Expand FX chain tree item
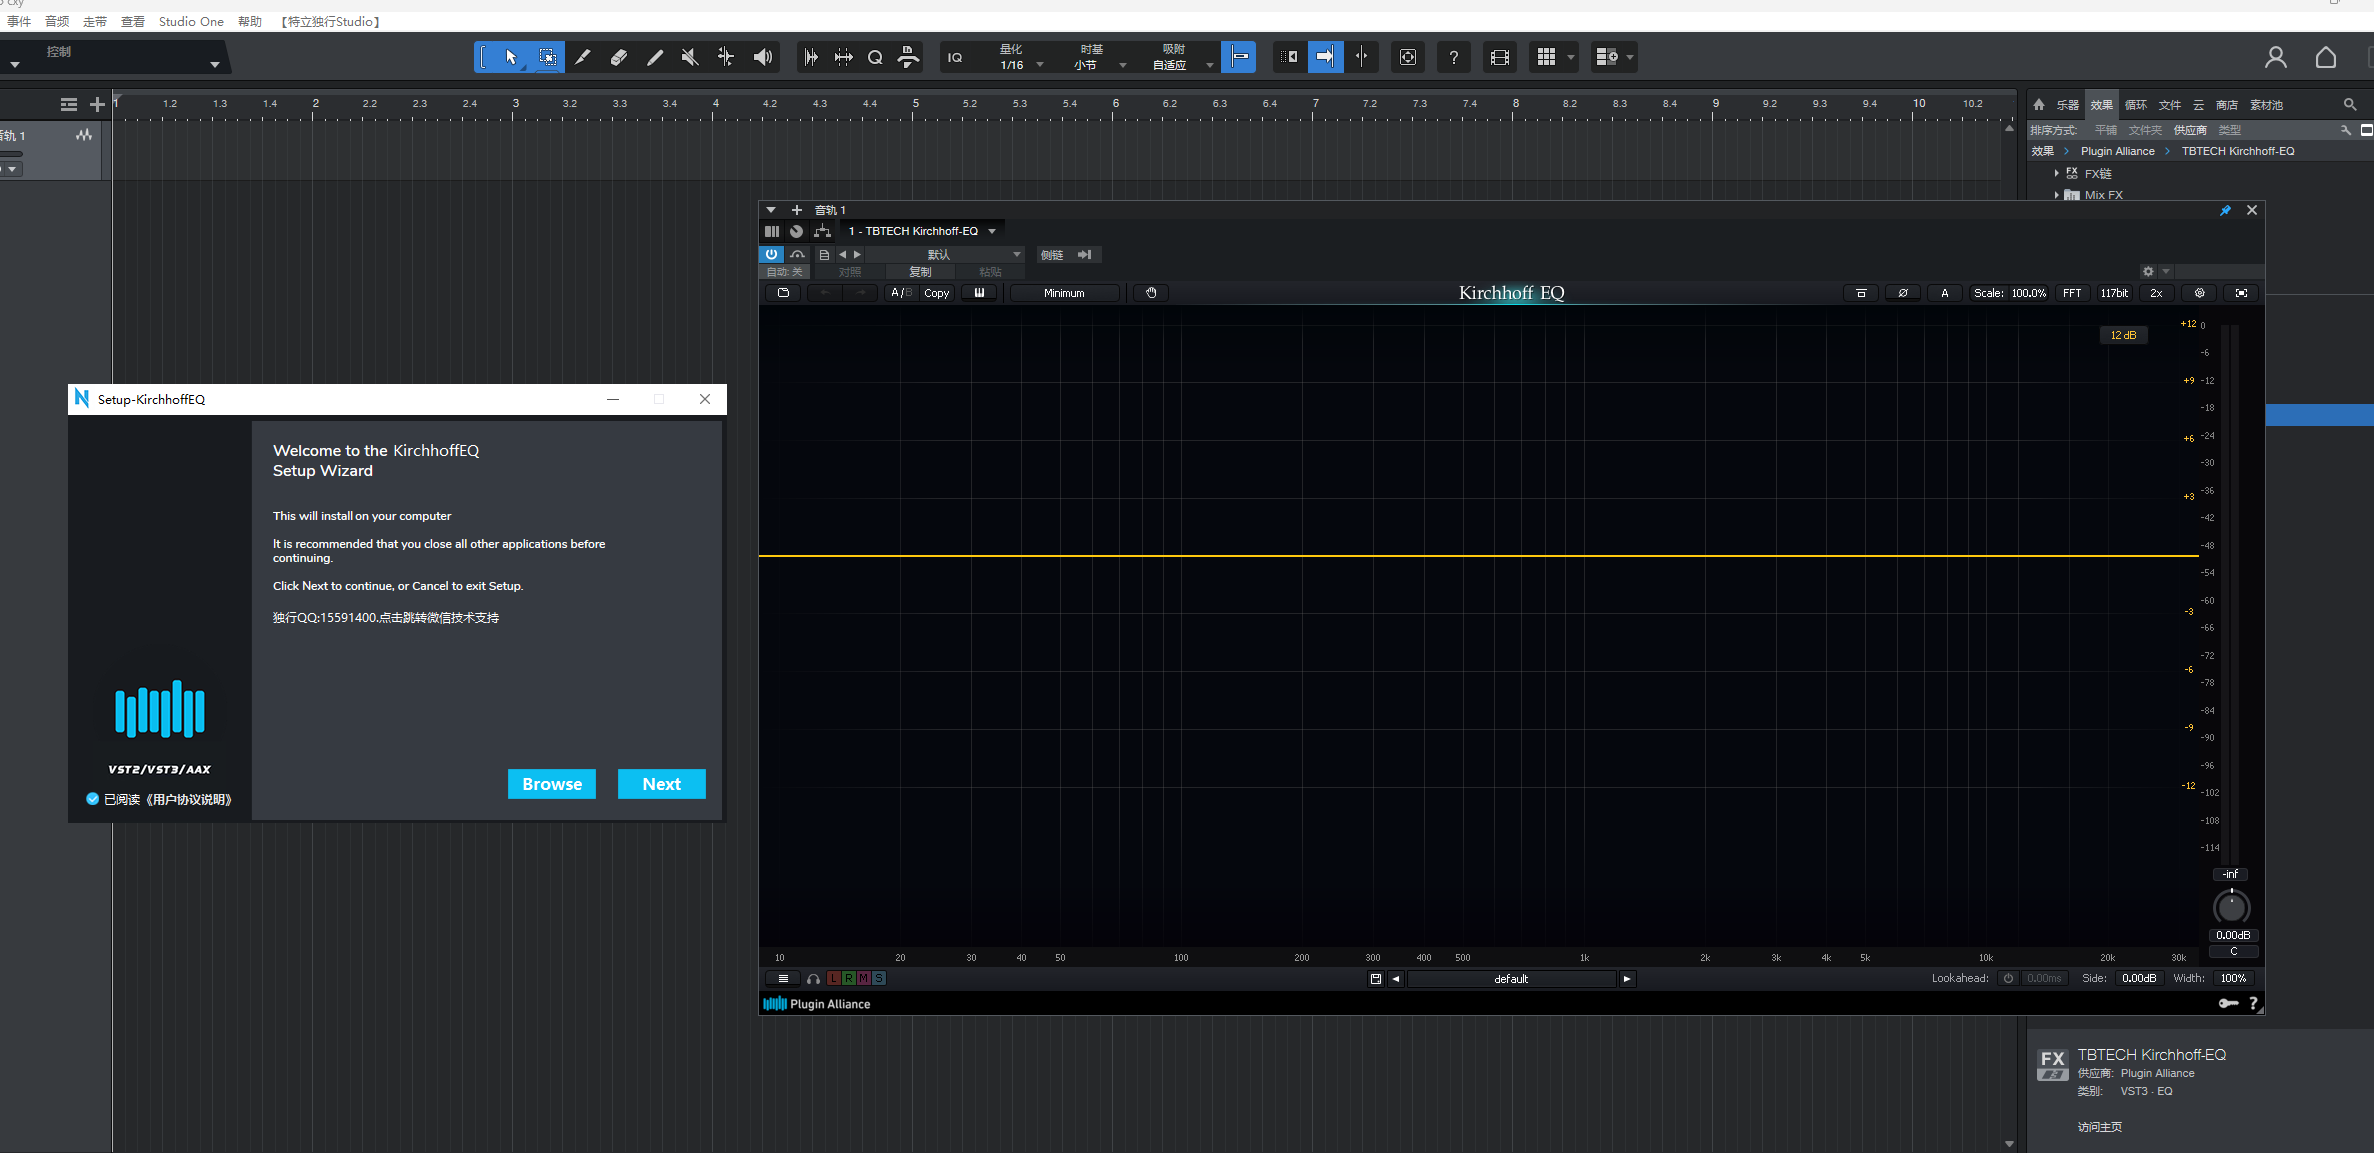This screenshot has height=1153, width=2374. (2057, 173)
